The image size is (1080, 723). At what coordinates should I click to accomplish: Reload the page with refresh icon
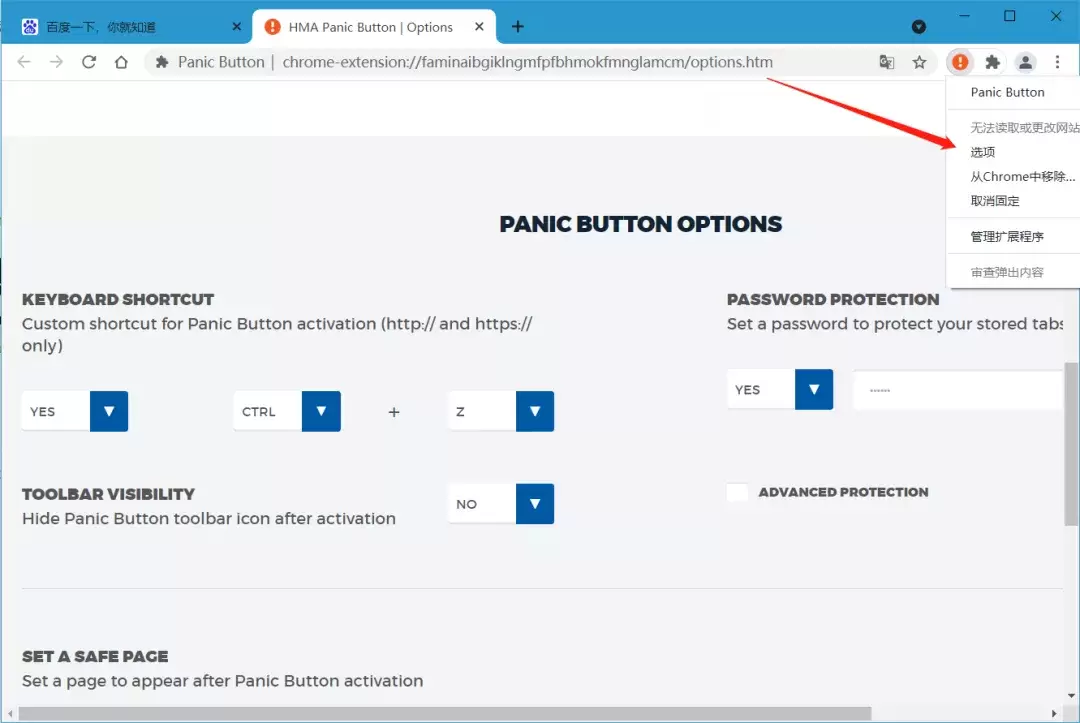click(89, 62)
